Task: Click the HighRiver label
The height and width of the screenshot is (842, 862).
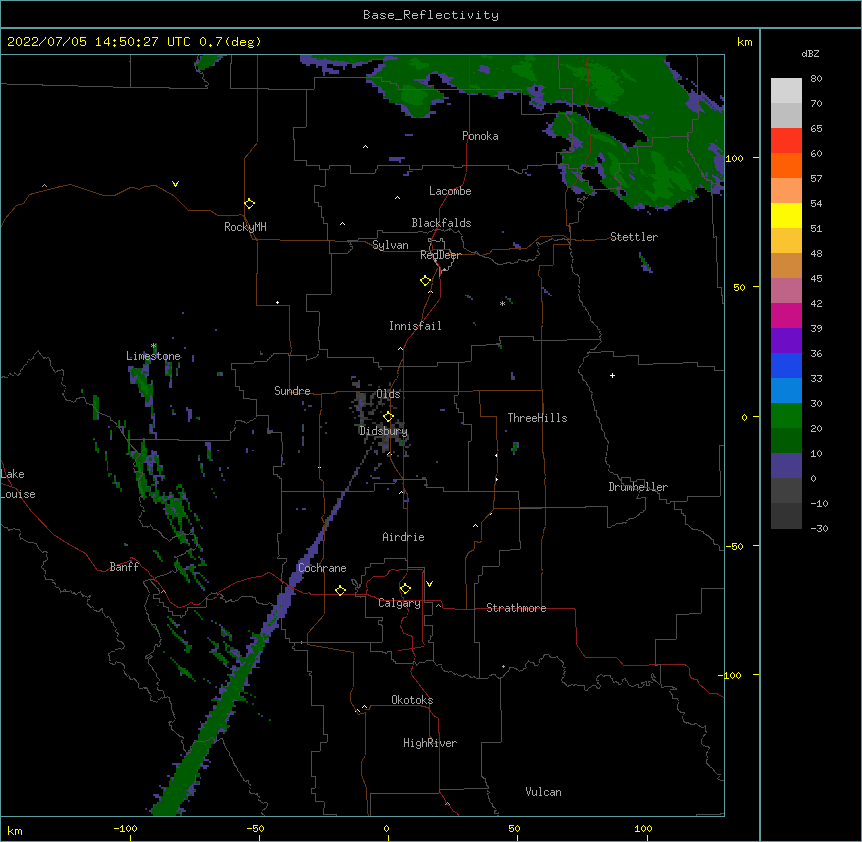Action: (430, 743)
